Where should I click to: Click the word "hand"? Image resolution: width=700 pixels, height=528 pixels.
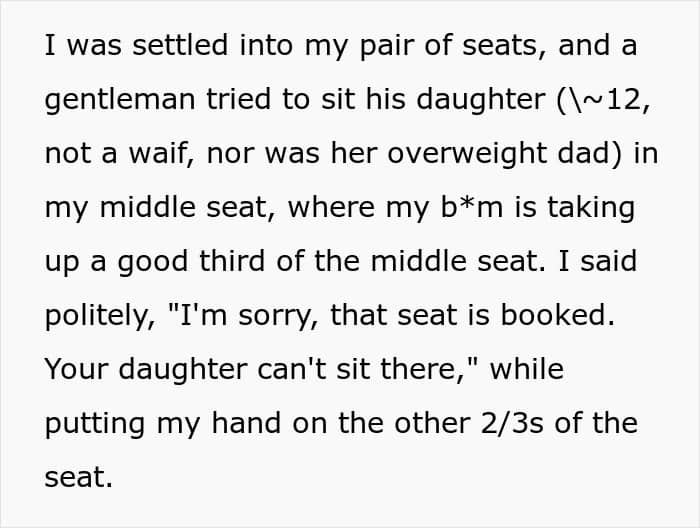tap(246, 423)
